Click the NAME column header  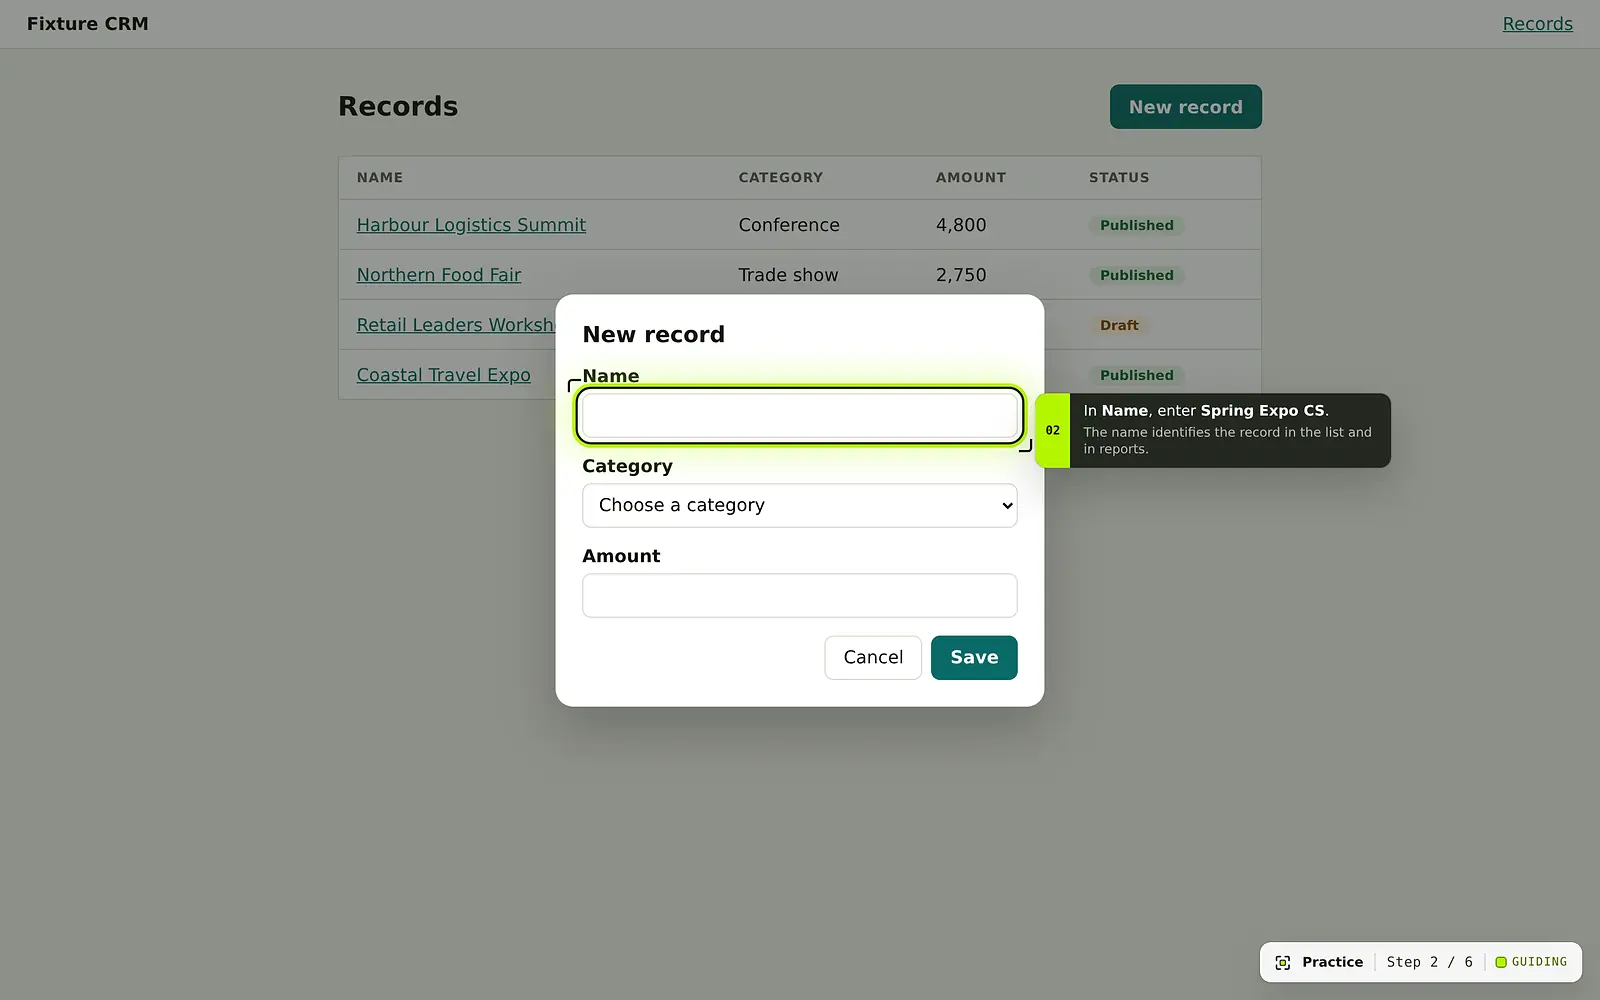pyautogui.click(x=380, y=178)
